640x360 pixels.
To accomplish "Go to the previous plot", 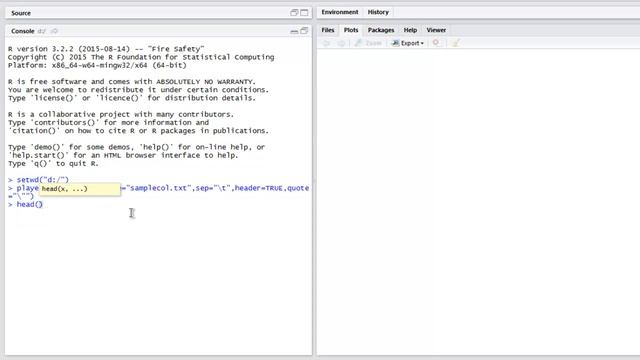I will [327, 43].
